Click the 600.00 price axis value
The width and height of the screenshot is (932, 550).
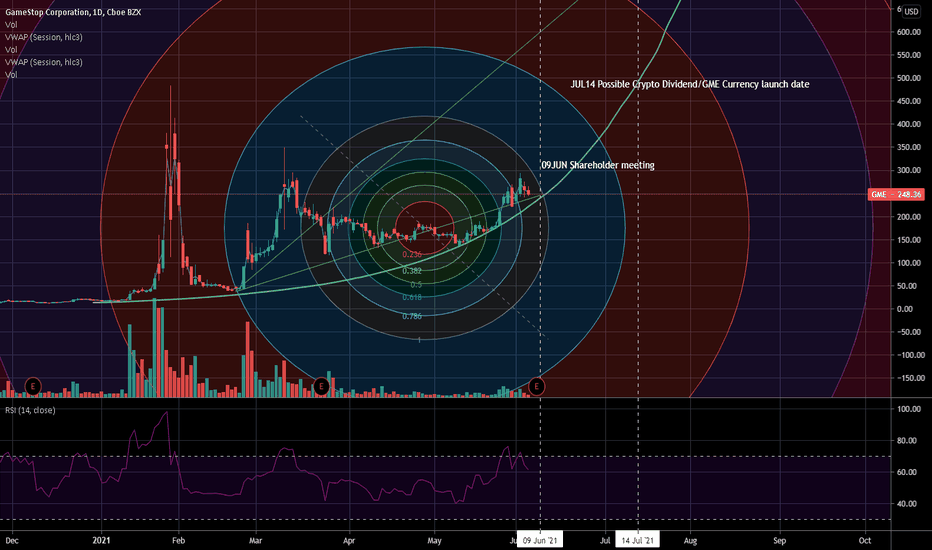tap(909, 32)
